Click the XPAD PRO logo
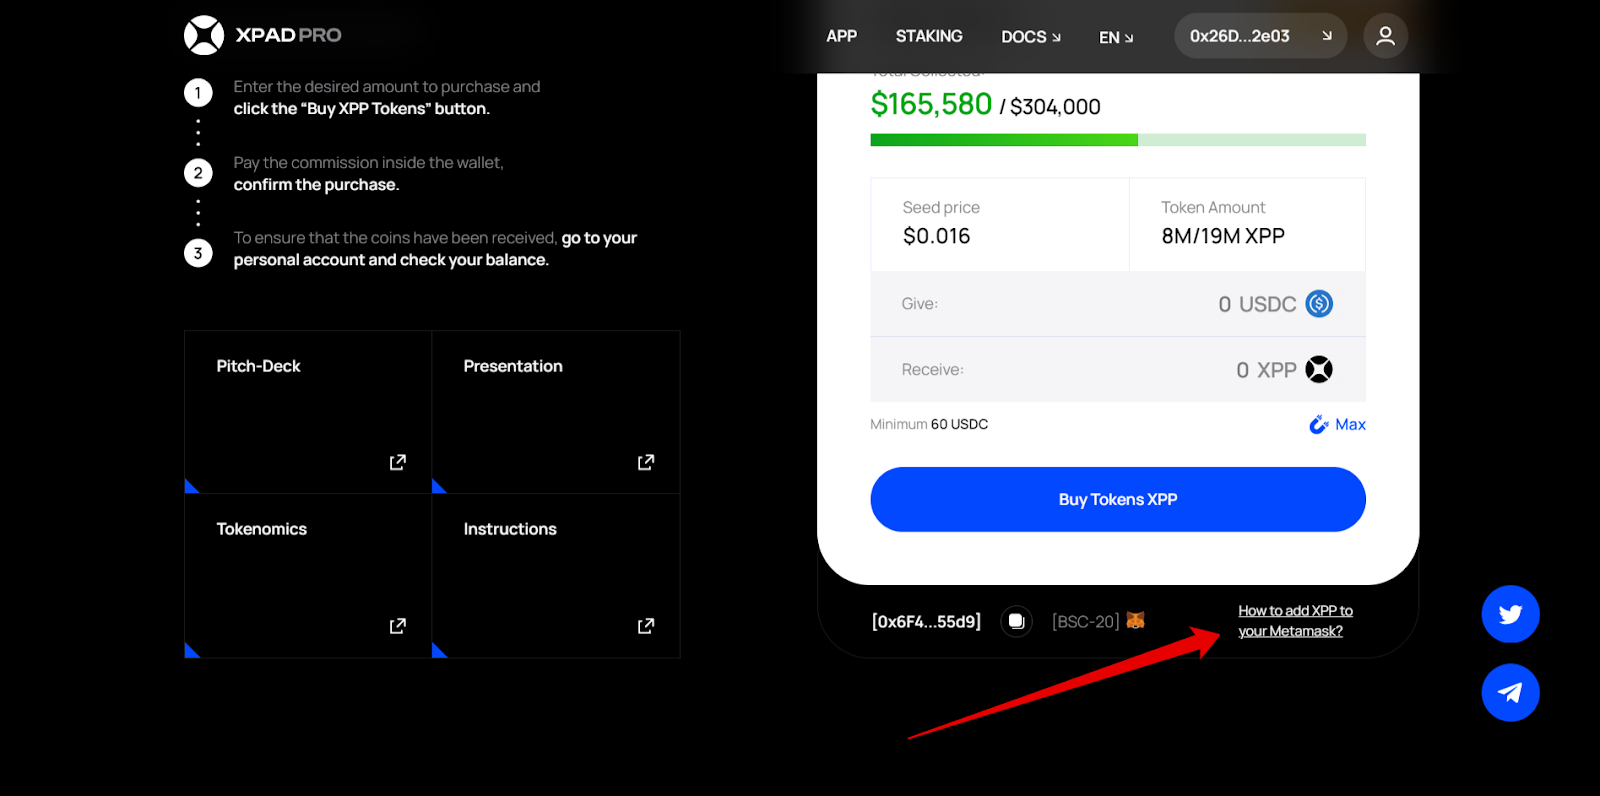The image size is (1600, 796). click(x=263, y=35)
